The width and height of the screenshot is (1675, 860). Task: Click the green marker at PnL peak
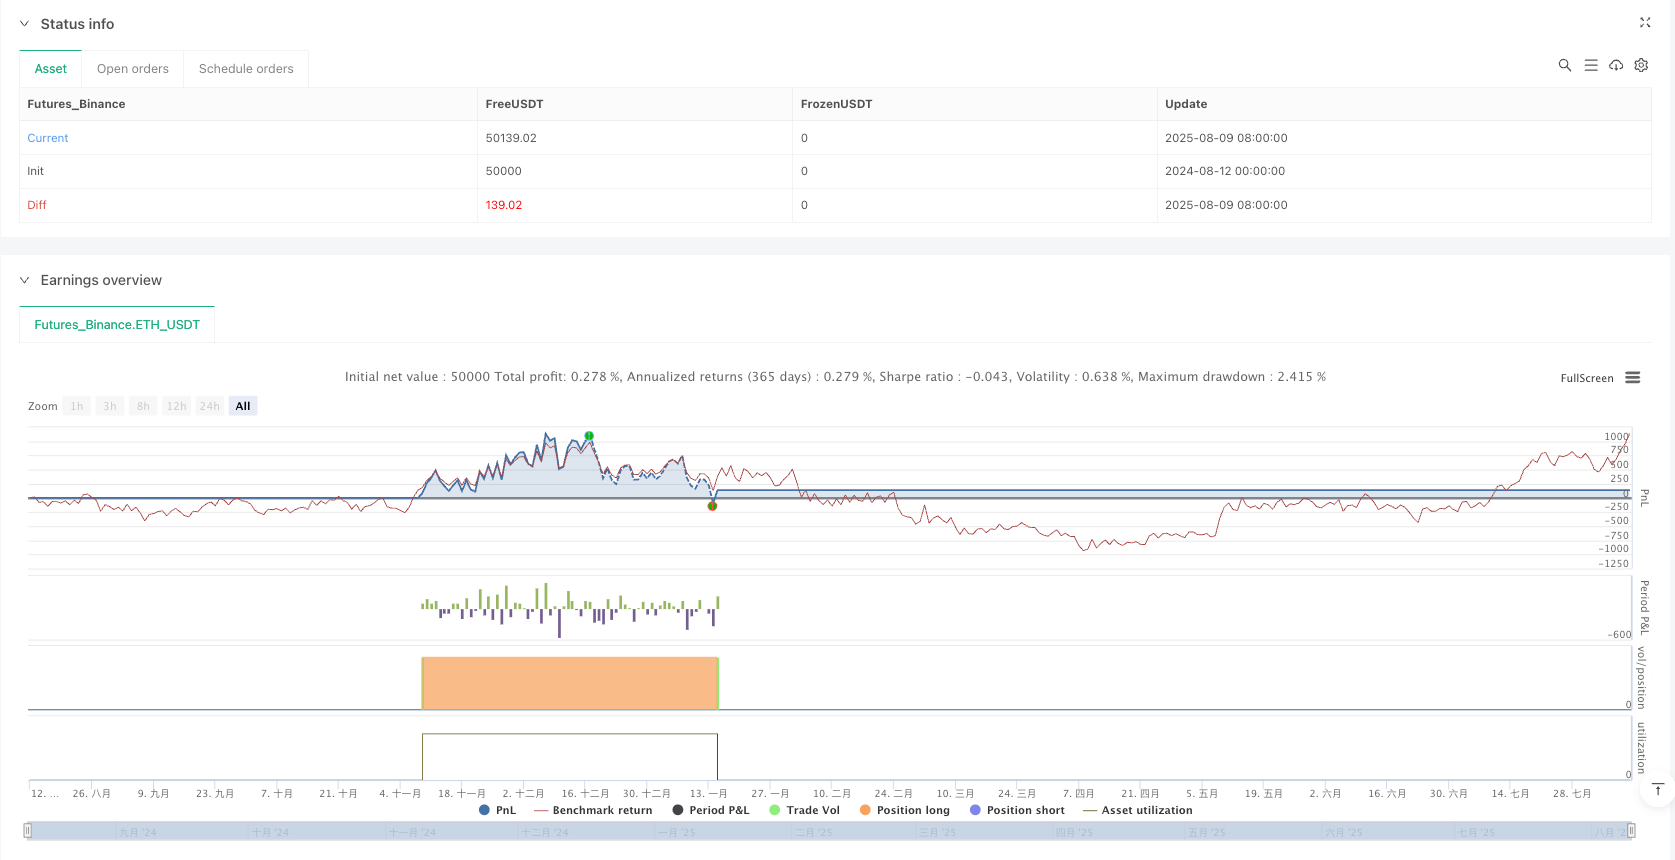click(x=589, y=436)
